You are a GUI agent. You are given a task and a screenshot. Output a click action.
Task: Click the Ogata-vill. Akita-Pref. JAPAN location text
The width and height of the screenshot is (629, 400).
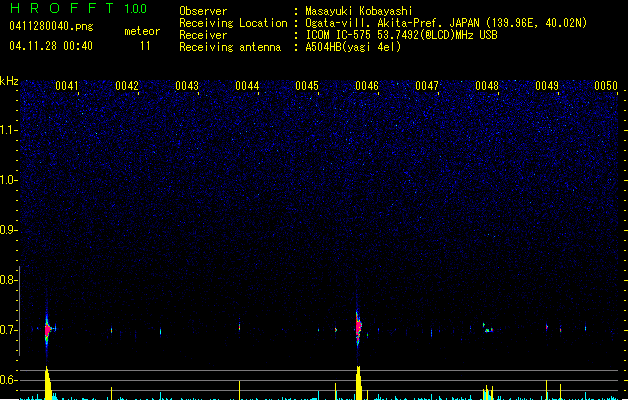click(x=446, y=23)
